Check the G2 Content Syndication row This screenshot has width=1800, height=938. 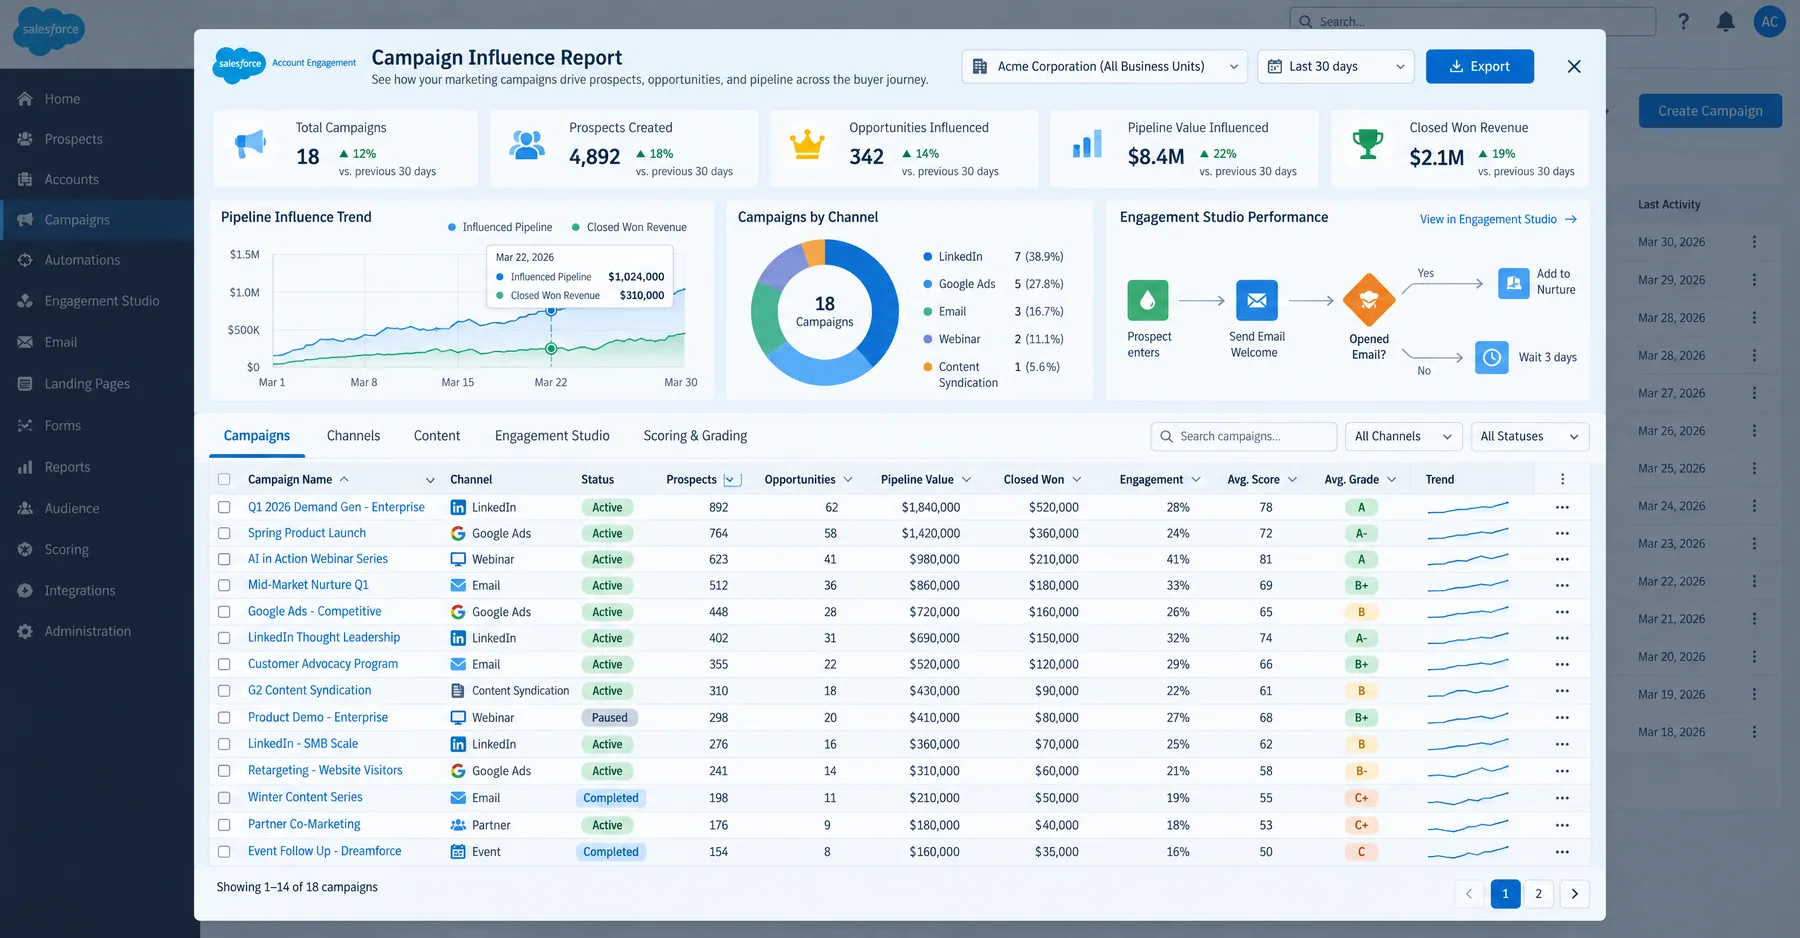click(224, 691)
